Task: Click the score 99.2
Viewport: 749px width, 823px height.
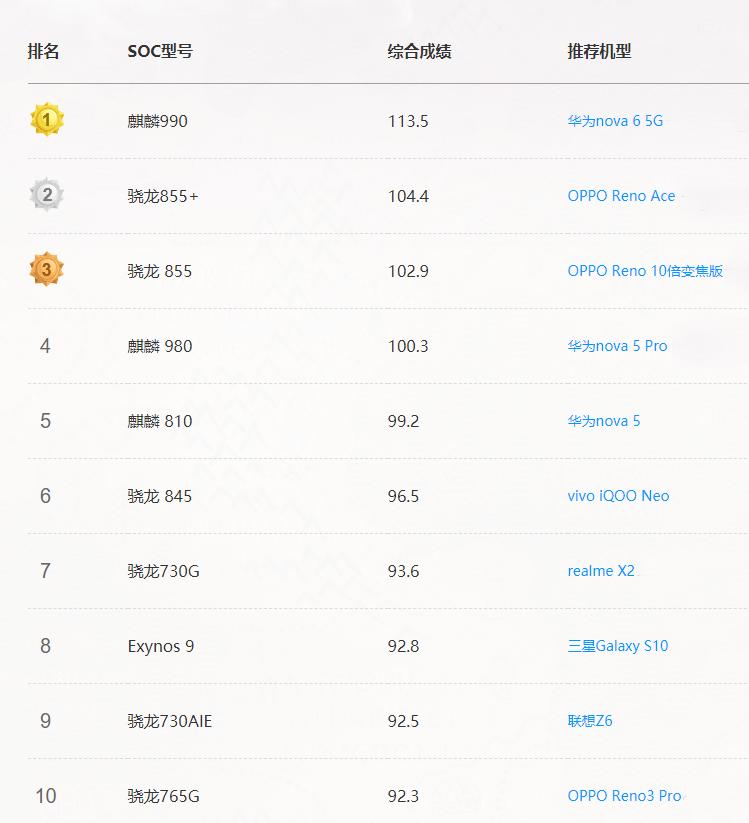Action: point(403,421)
